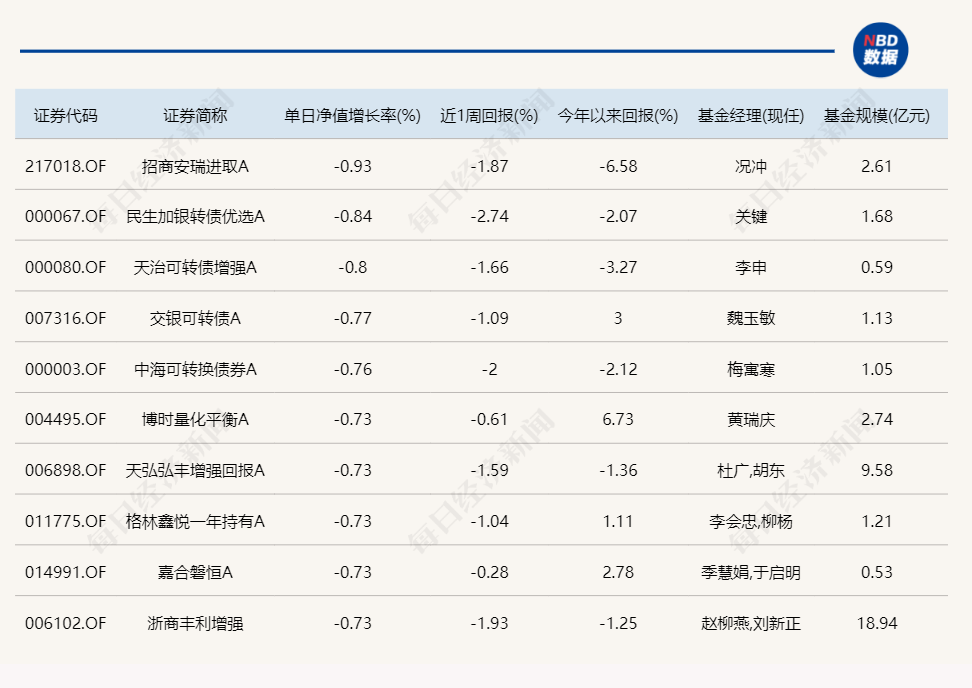
Task: Click manager name 魏玉敏
Action: click(751, 318)
